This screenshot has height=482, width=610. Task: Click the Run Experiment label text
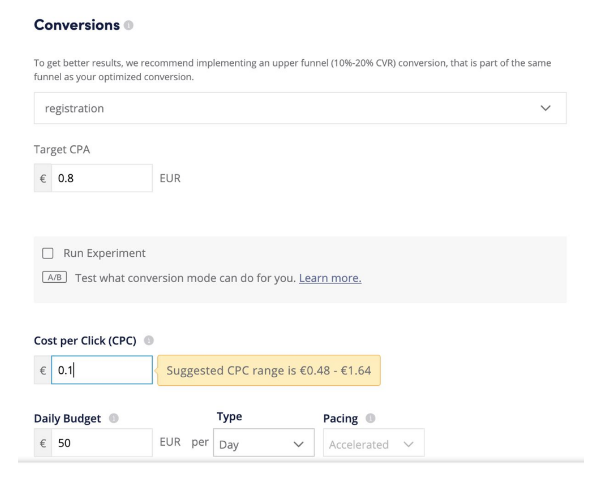[x=104, y=253]
